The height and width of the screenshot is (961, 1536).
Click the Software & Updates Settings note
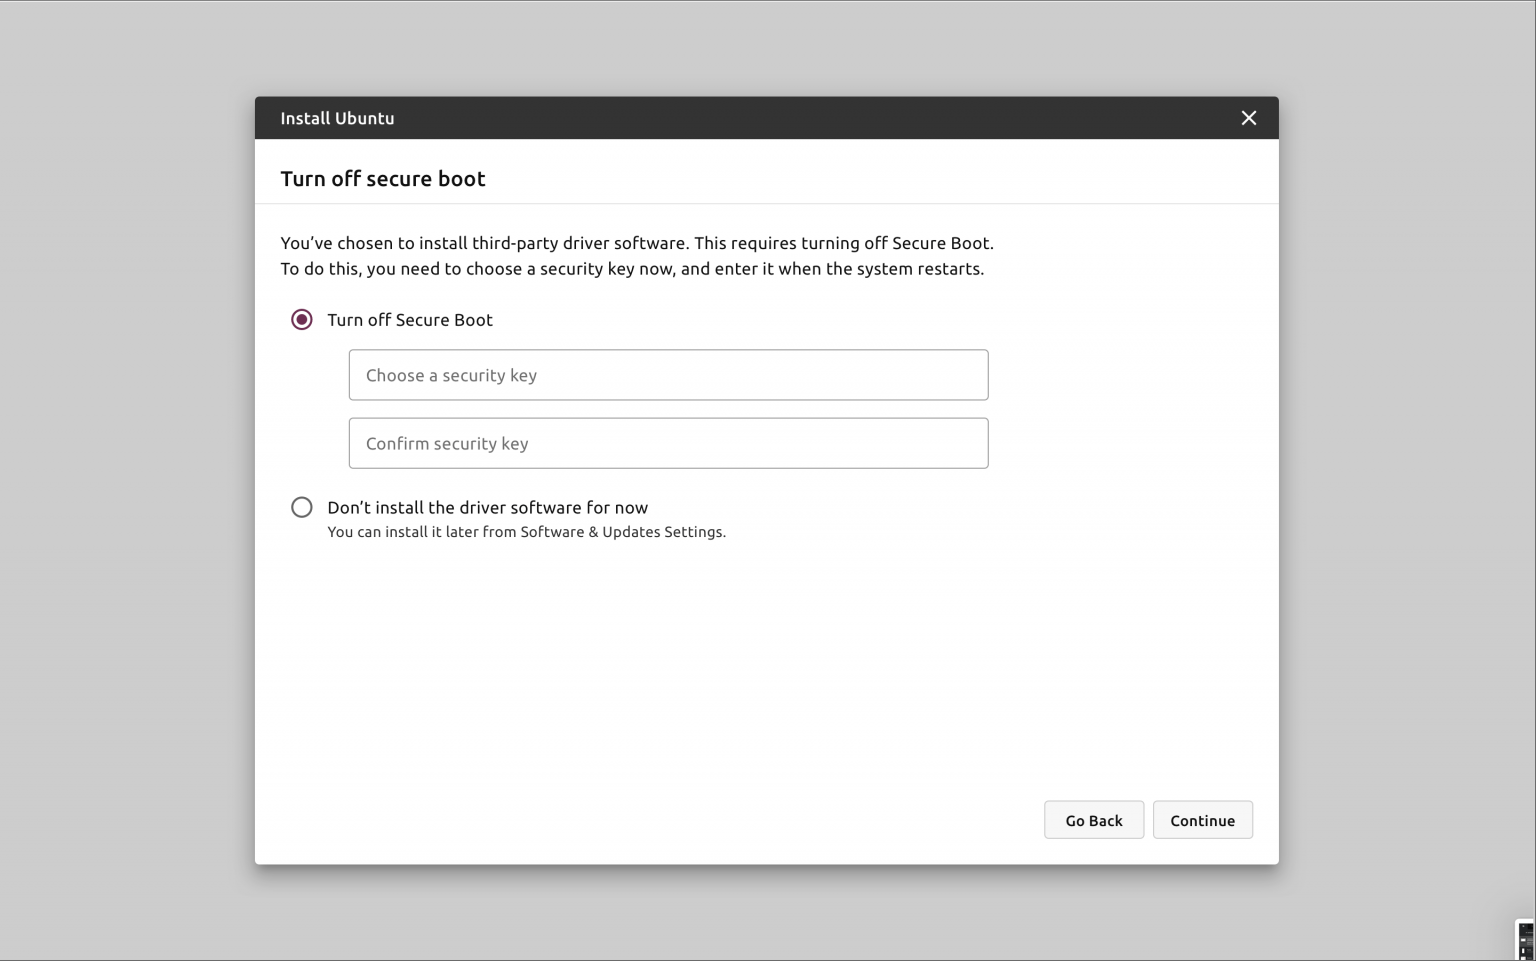[526, 532]
